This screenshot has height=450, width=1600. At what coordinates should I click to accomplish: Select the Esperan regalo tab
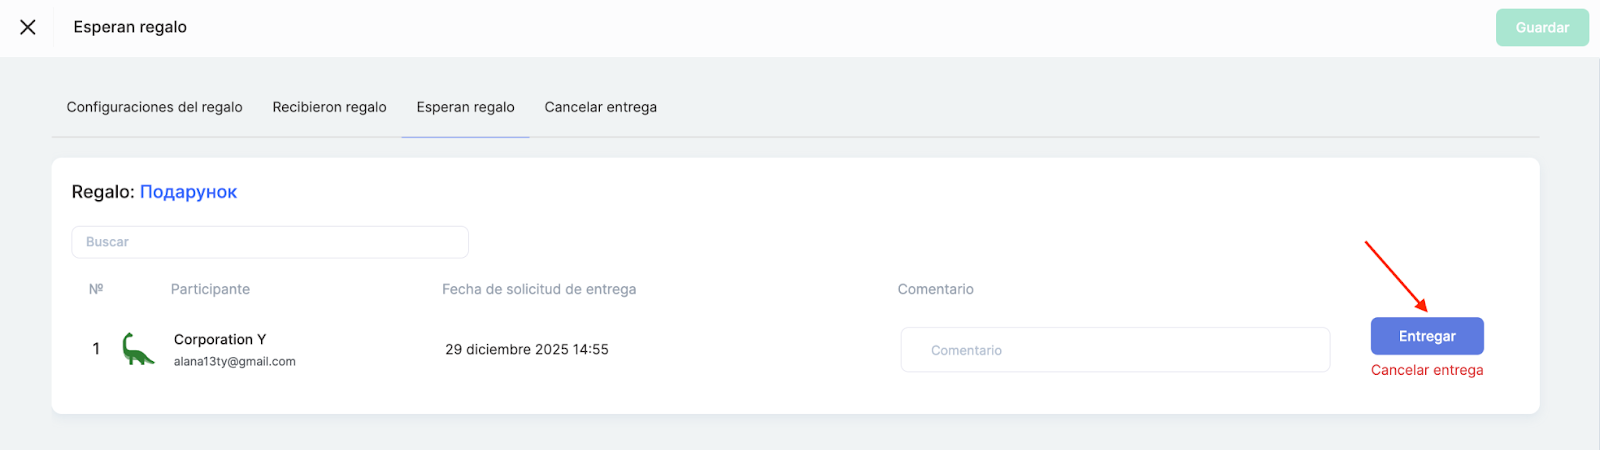tap(465, 107)
